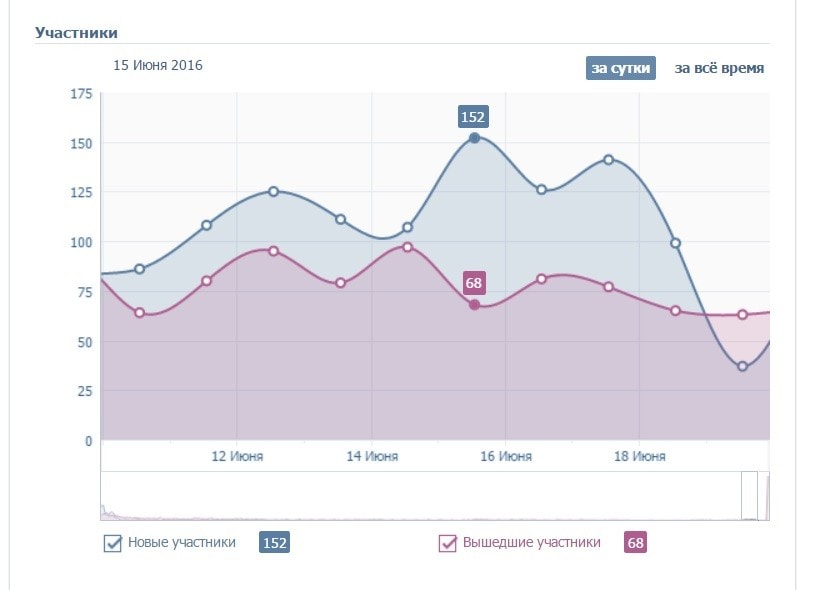Click the blue 152 badge in the legend

tap(274, 543)
